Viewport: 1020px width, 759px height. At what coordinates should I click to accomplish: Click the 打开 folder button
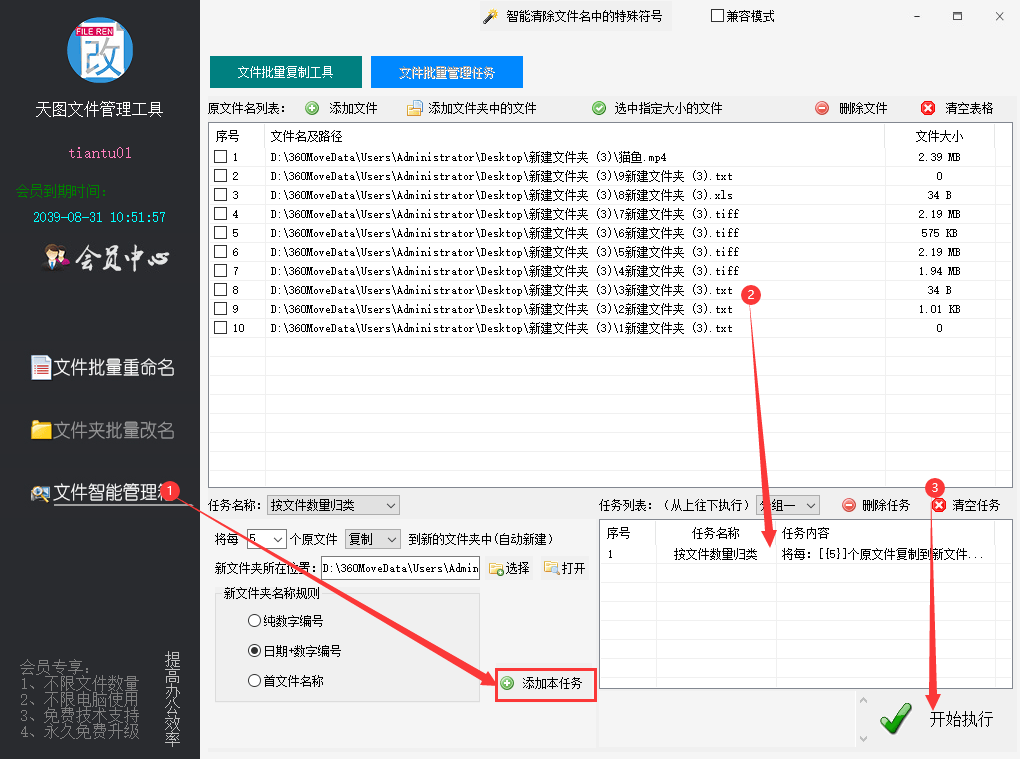(565, 568)
